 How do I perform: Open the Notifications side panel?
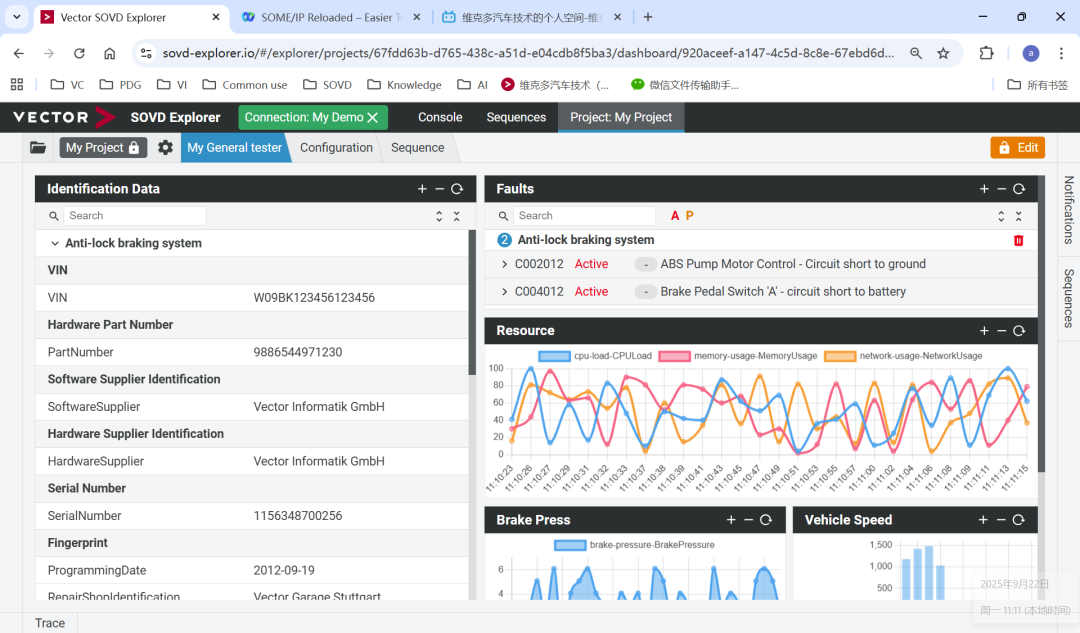tap(1068, 210)
